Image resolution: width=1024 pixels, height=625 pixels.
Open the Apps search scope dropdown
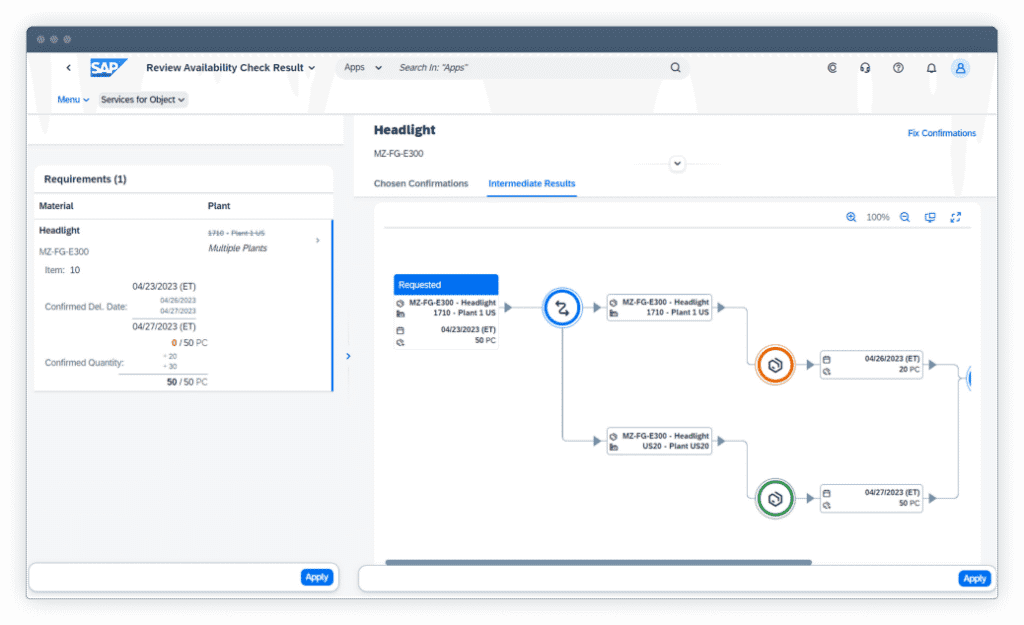(x=363, y=68)
